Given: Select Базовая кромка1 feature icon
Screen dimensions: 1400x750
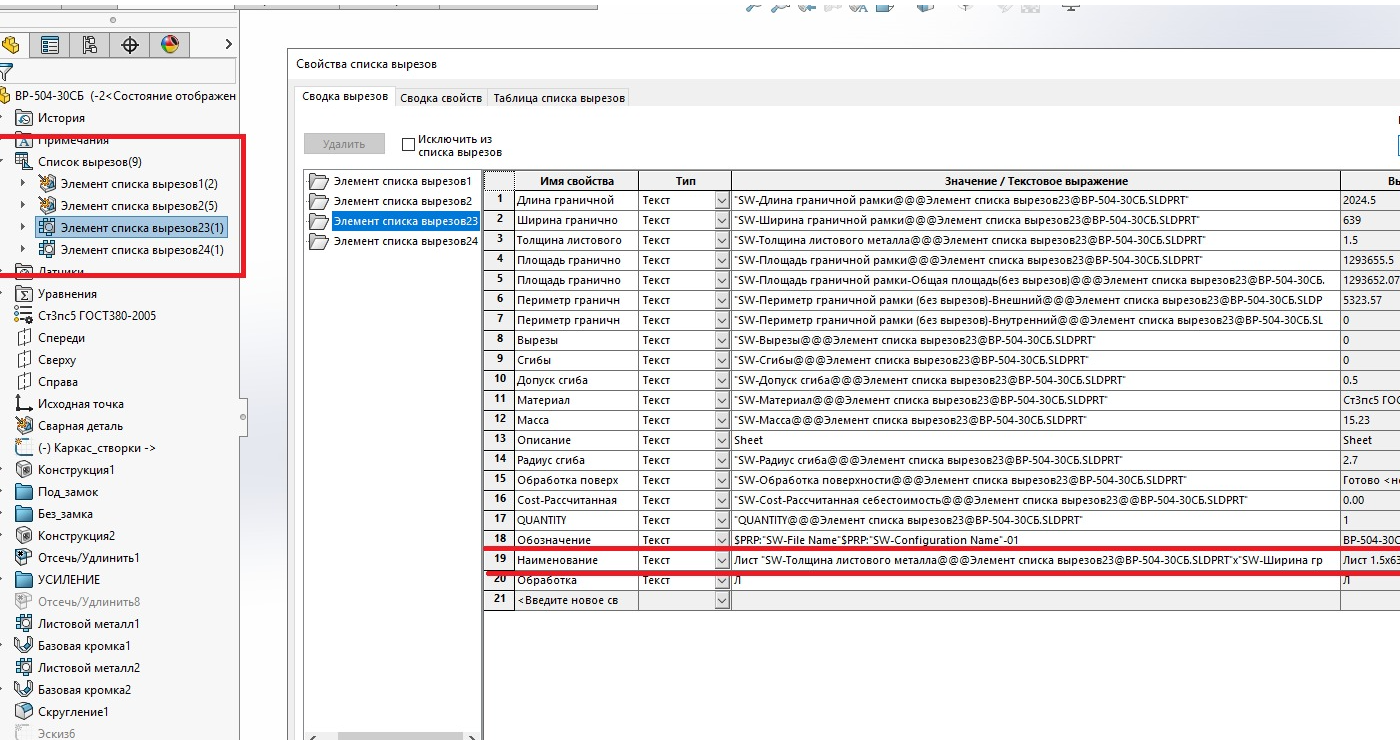Looking at the screenshot, I should coord(24,646).
